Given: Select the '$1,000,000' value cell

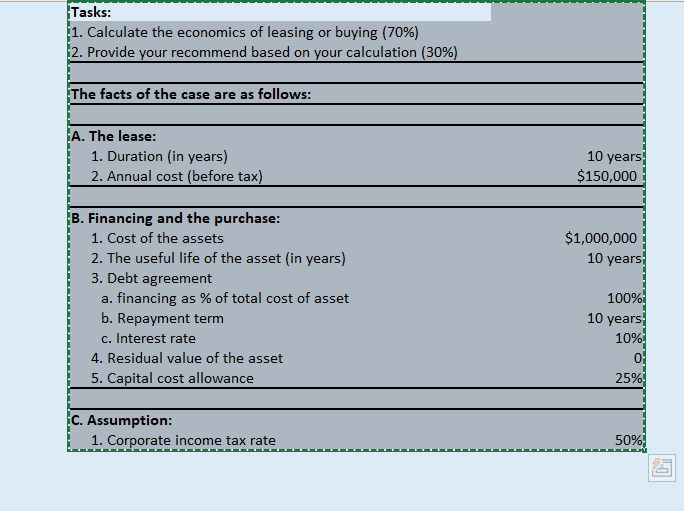Looking at the screenshot, I should click(601, 238).
